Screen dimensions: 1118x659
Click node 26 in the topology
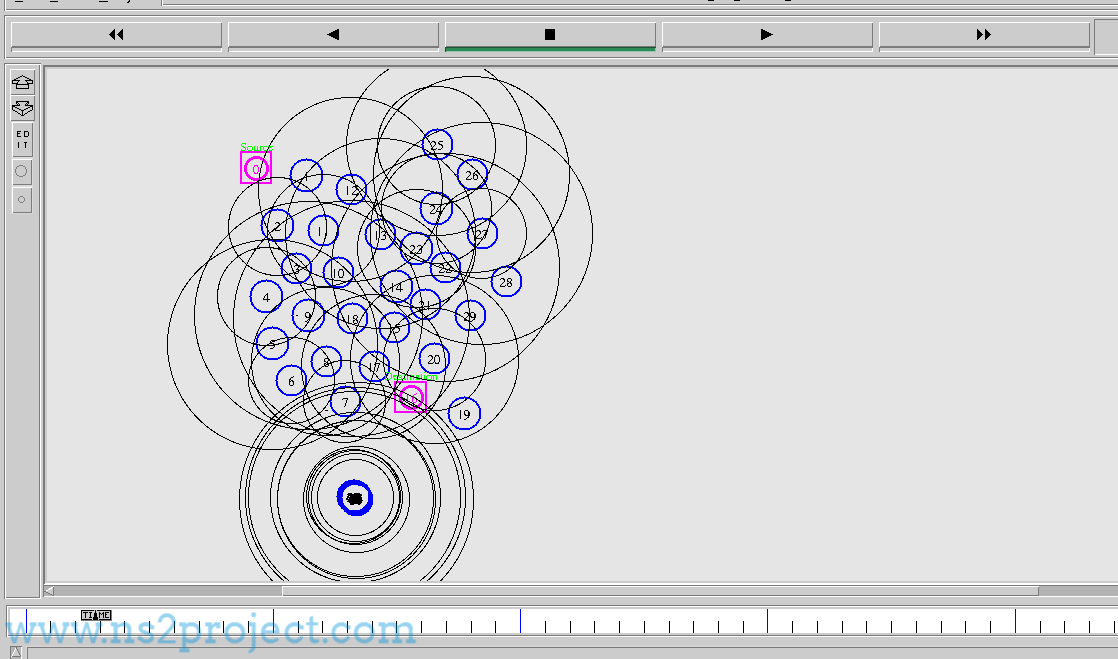pos(472,175)
